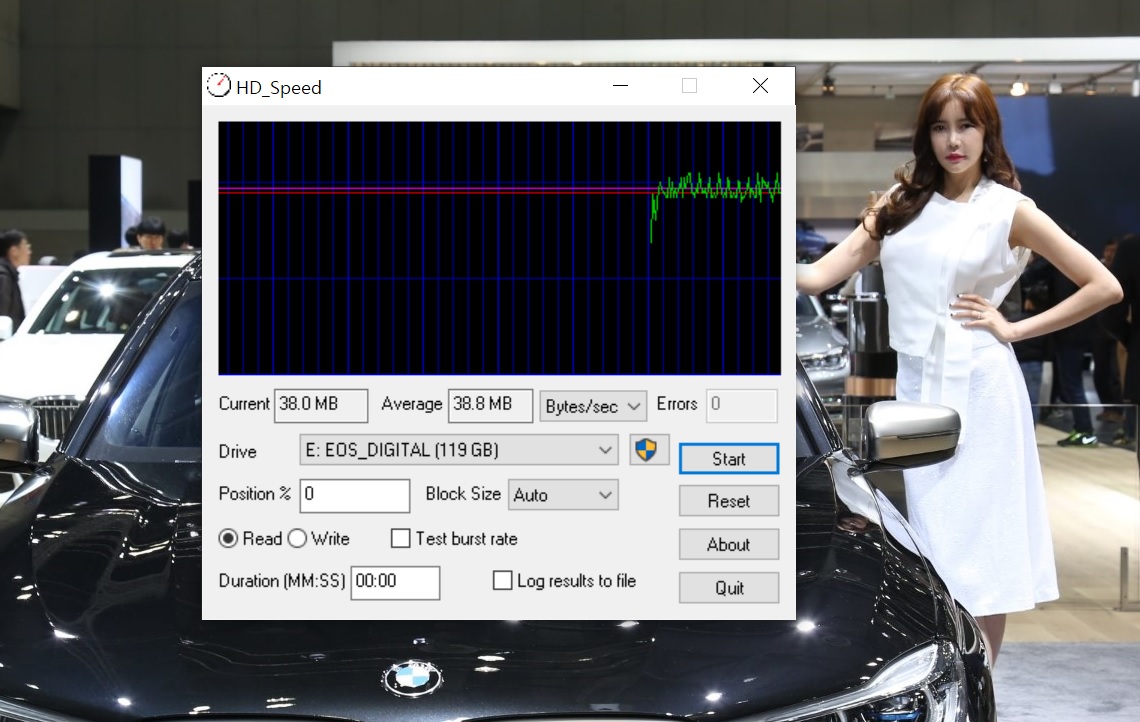
Task: Focus the Duration (MM:SS) input field
Action: (396, 582)
